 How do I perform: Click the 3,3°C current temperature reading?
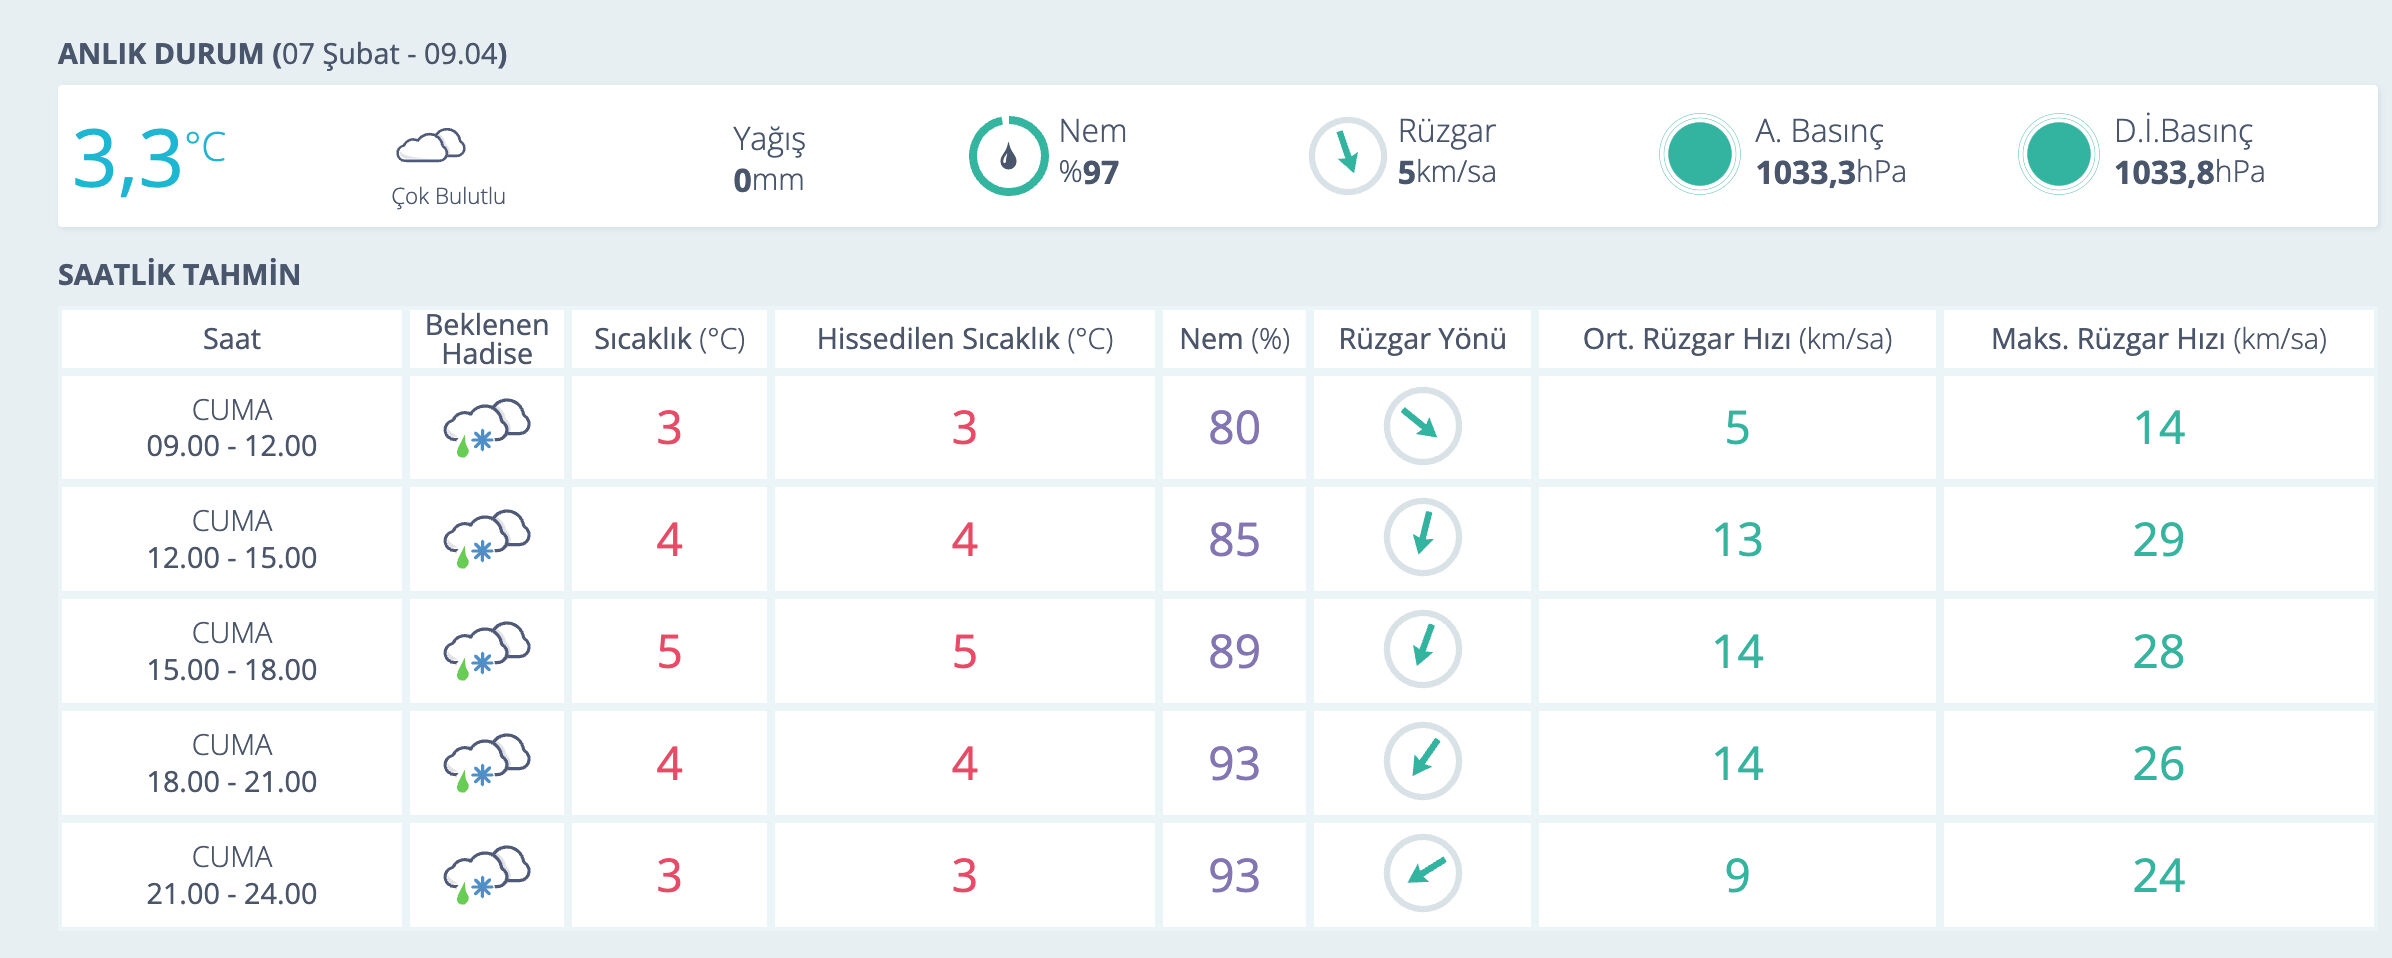pyautogui.click(x=149, y=157)
